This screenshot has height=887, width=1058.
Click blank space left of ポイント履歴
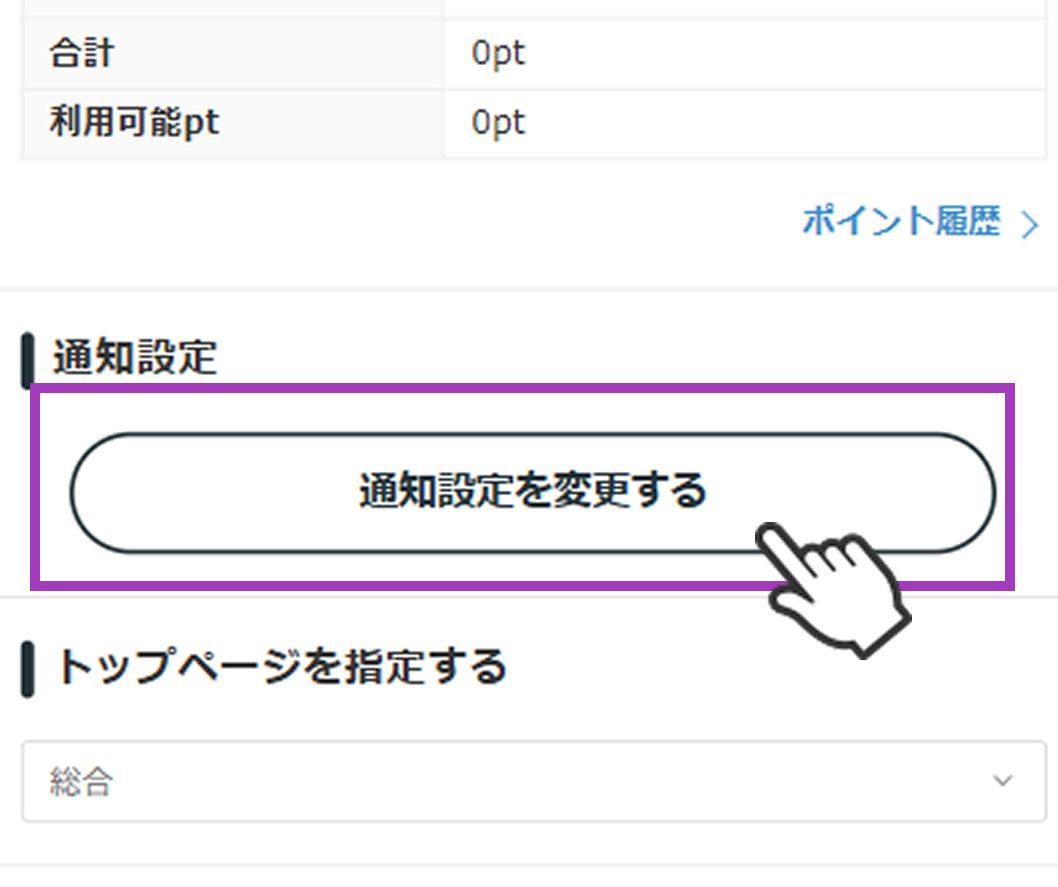[400, 223]
